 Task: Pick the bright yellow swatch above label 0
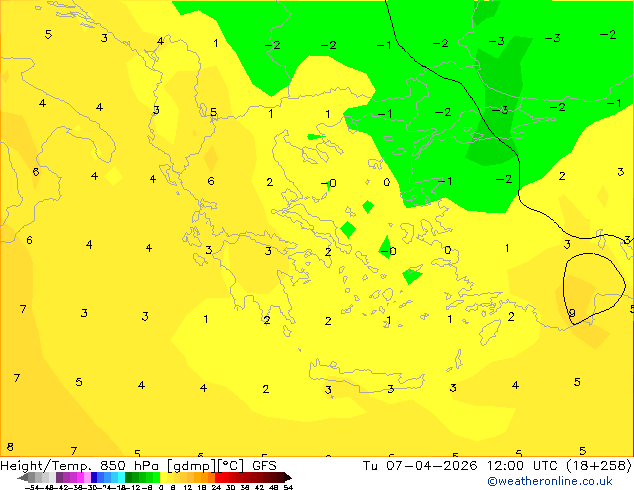(163, 477)
